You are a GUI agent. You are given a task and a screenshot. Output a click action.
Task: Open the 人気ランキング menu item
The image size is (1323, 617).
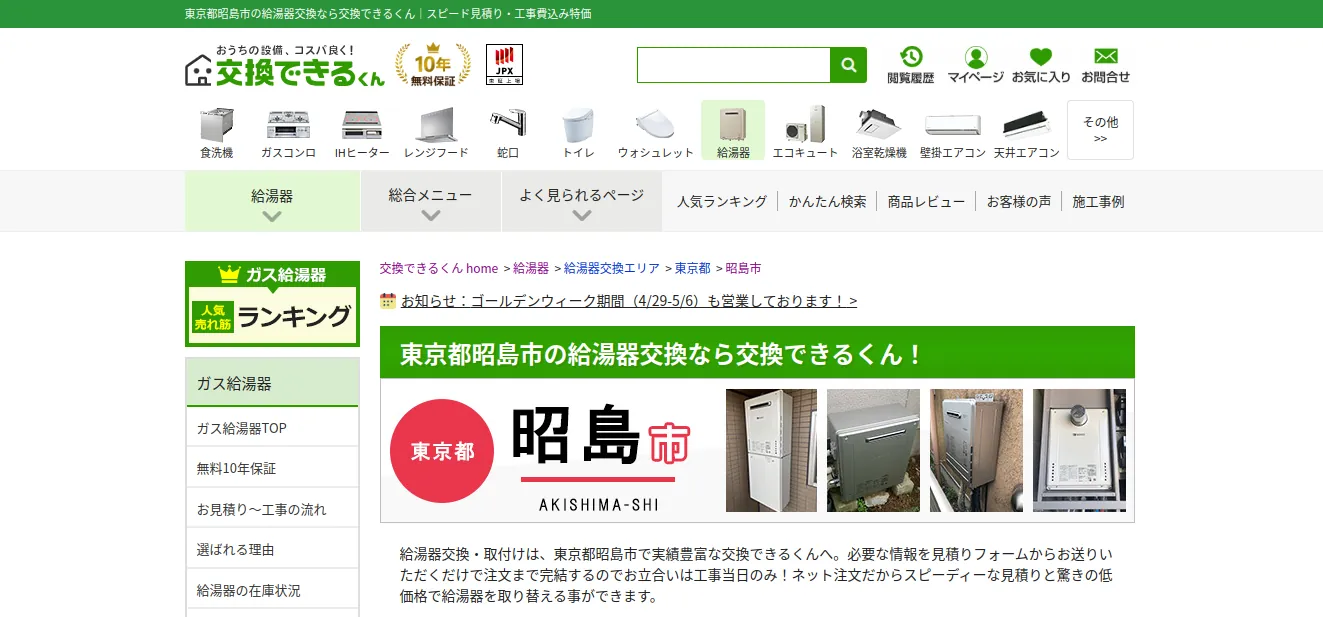[722, 201]
